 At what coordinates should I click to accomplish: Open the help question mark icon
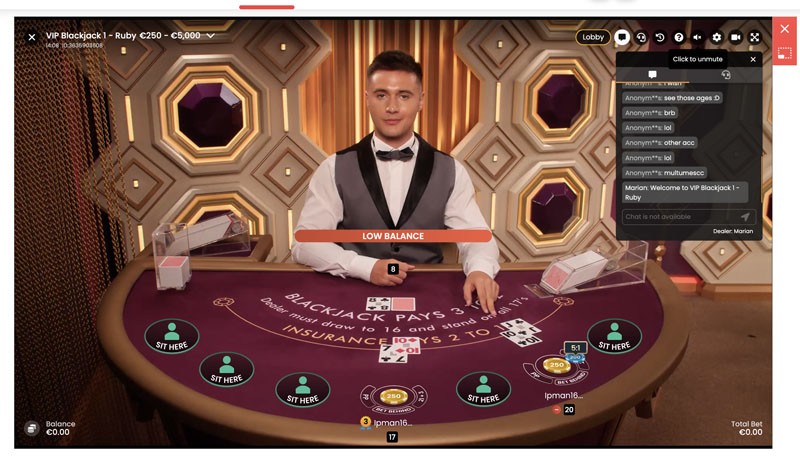[x=679, y=37]
